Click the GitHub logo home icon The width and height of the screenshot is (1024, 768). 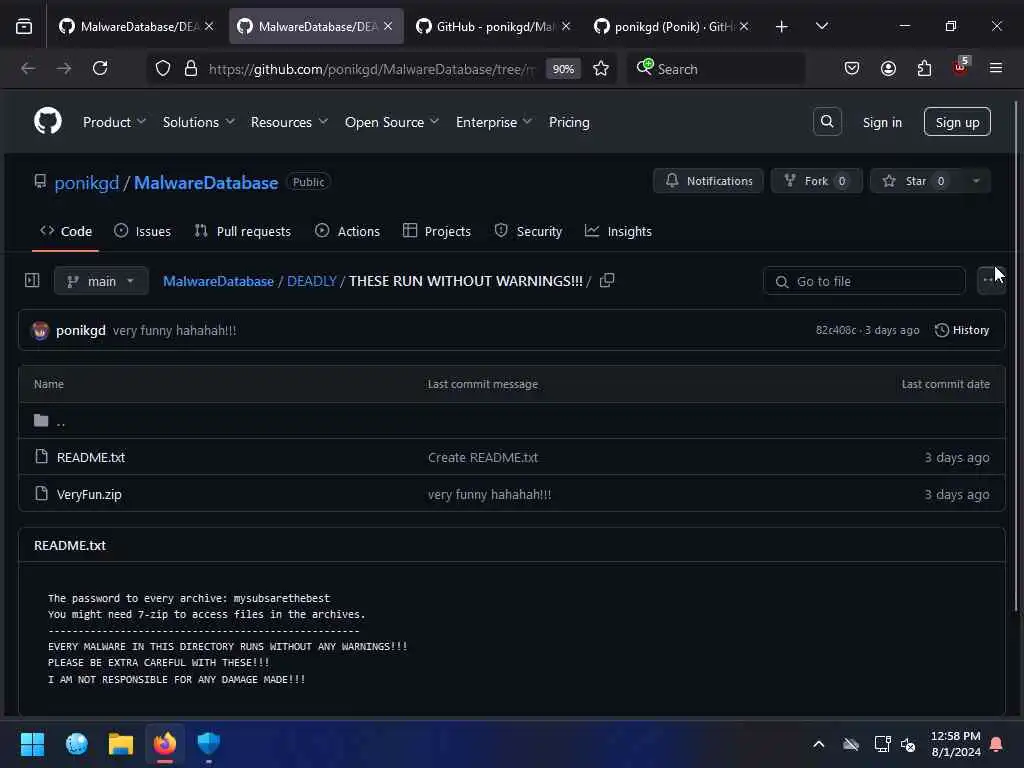48,121
